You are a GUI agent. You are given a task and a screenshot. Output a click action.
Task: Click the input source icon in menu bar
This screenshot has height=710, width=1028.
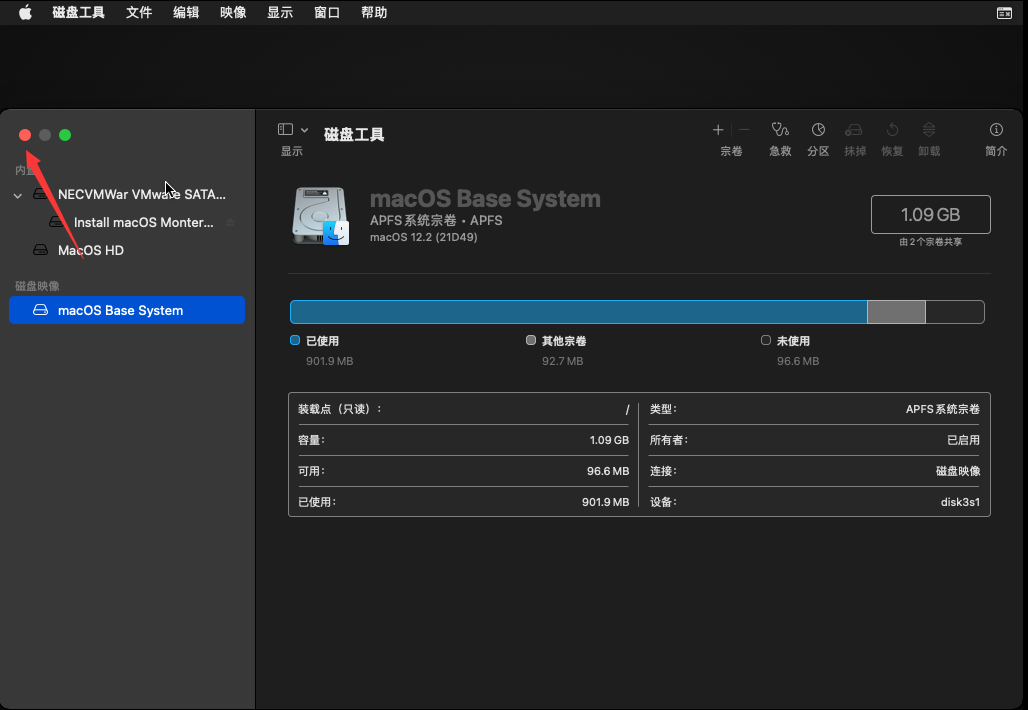[x=1004, y=13]
